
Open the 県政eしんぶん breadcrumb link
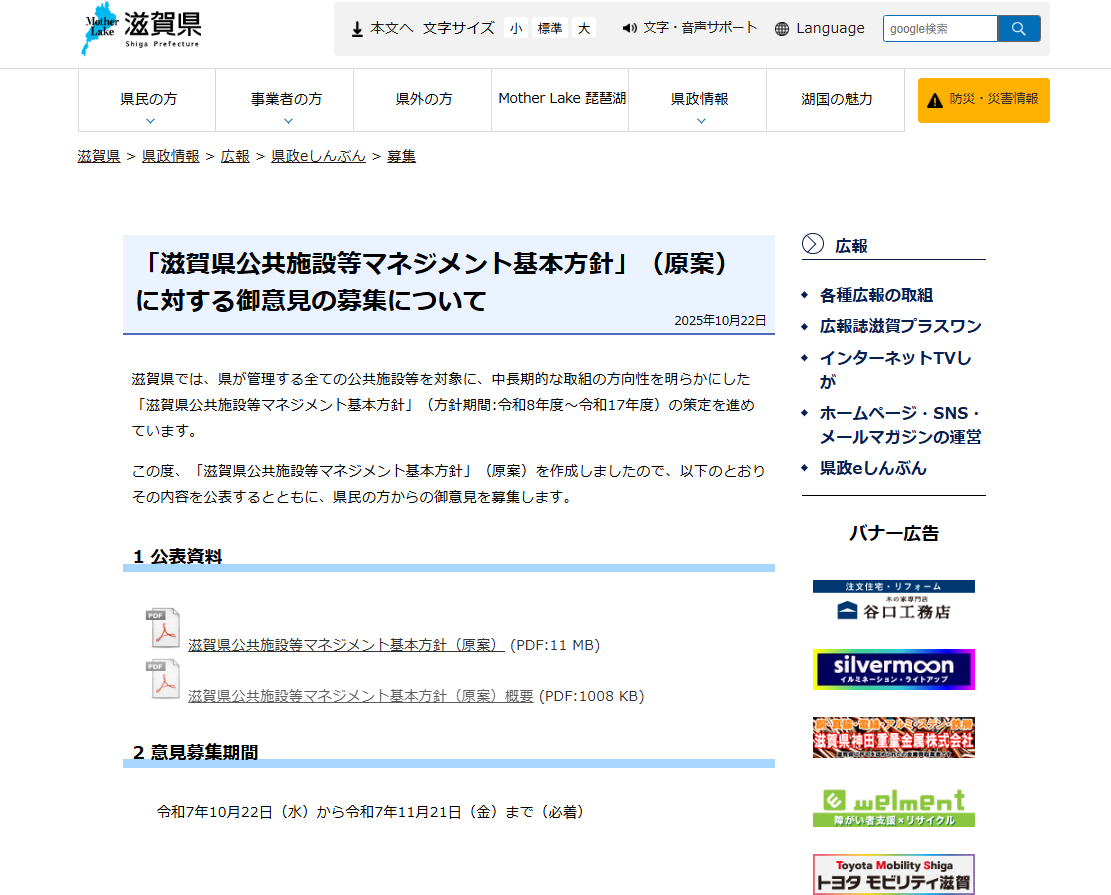[x=318, y=156]
